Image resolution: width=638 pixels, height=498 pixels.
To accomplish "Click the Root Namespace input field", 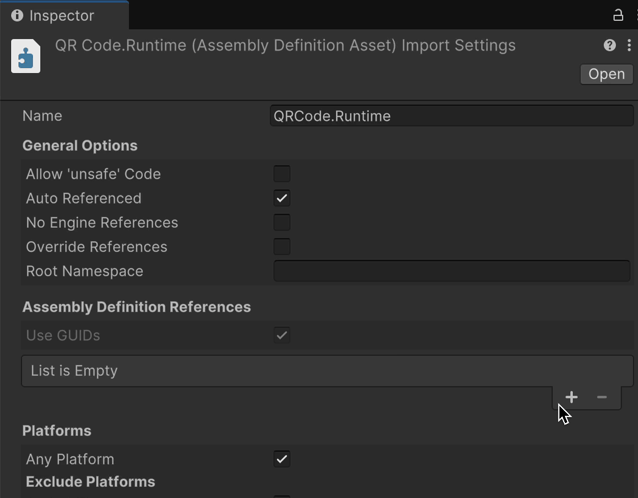I will point(452,271).
